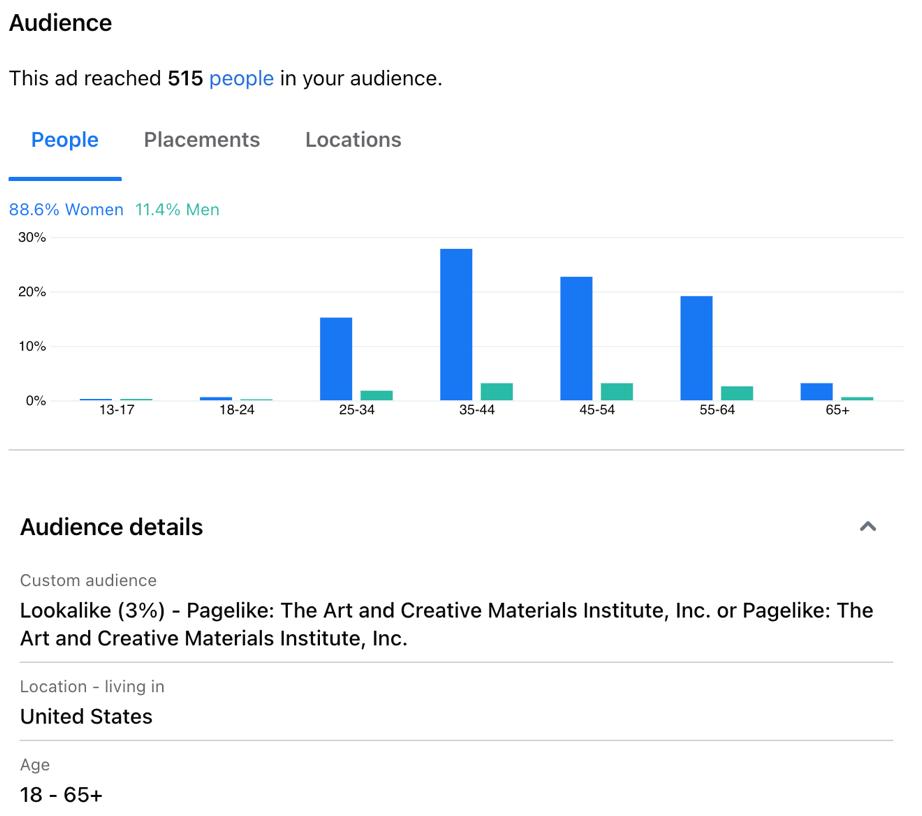Screen dimensions: 922x816
Task: Click the 11.4% Men legend label
Action: 177,210
